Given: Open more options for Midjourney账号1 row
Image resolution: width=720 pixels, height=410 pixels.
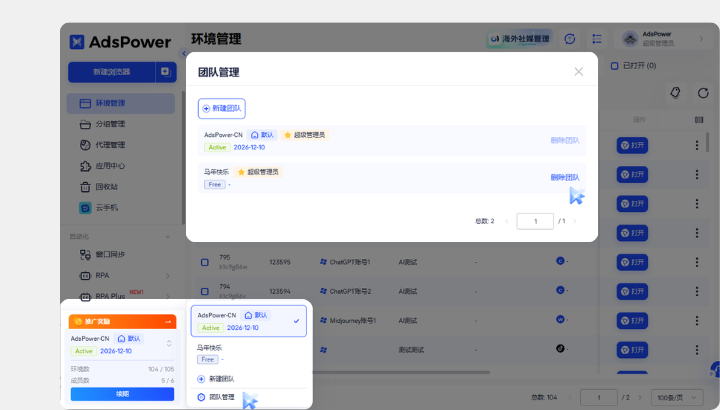Looking at the screenshot, I should (x=697, y=320).
